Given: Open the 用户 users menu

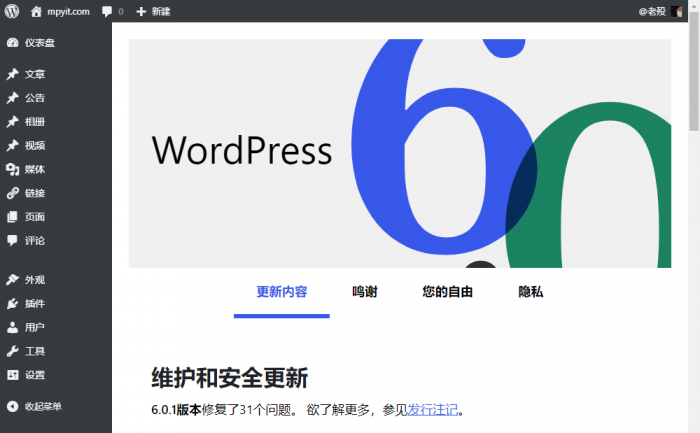Looking at the screenshot, I should click(x=34, y=327).
